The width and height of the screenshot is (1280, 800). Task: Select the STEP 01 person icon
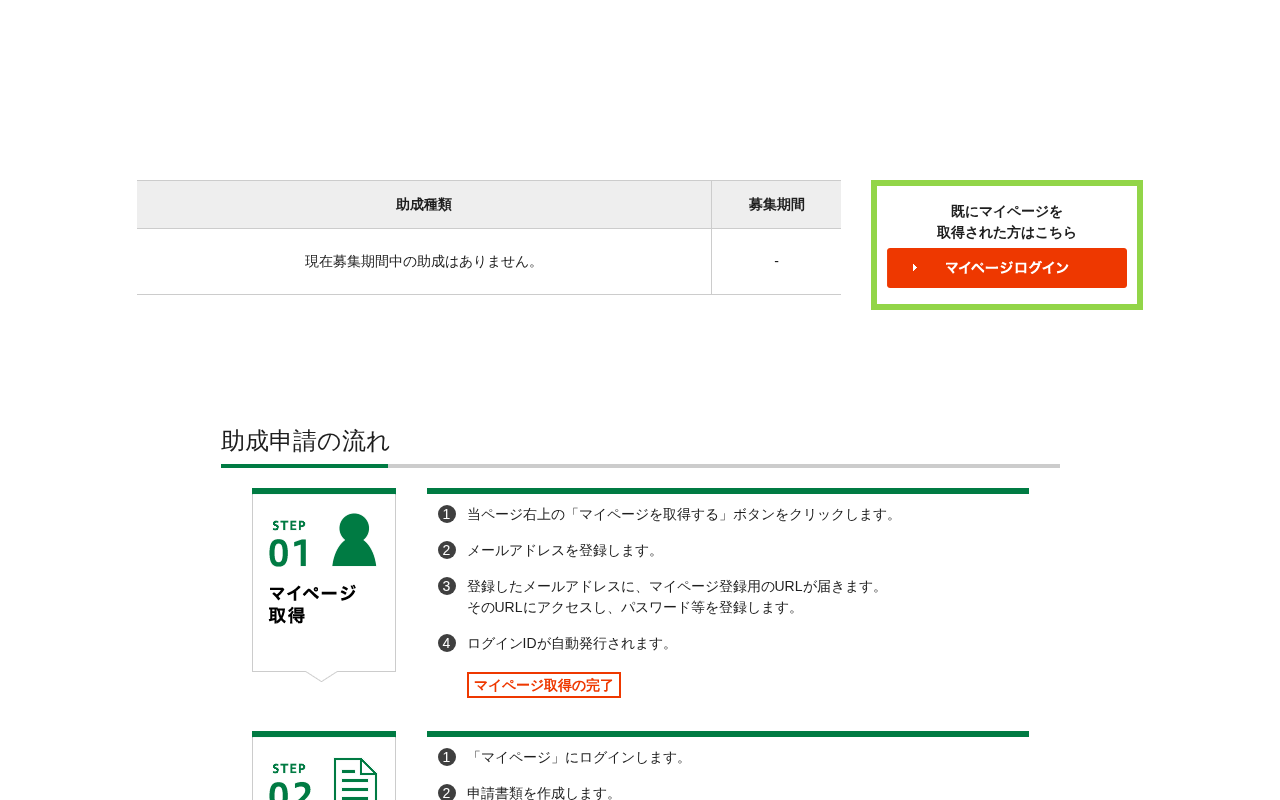[354, 540]
